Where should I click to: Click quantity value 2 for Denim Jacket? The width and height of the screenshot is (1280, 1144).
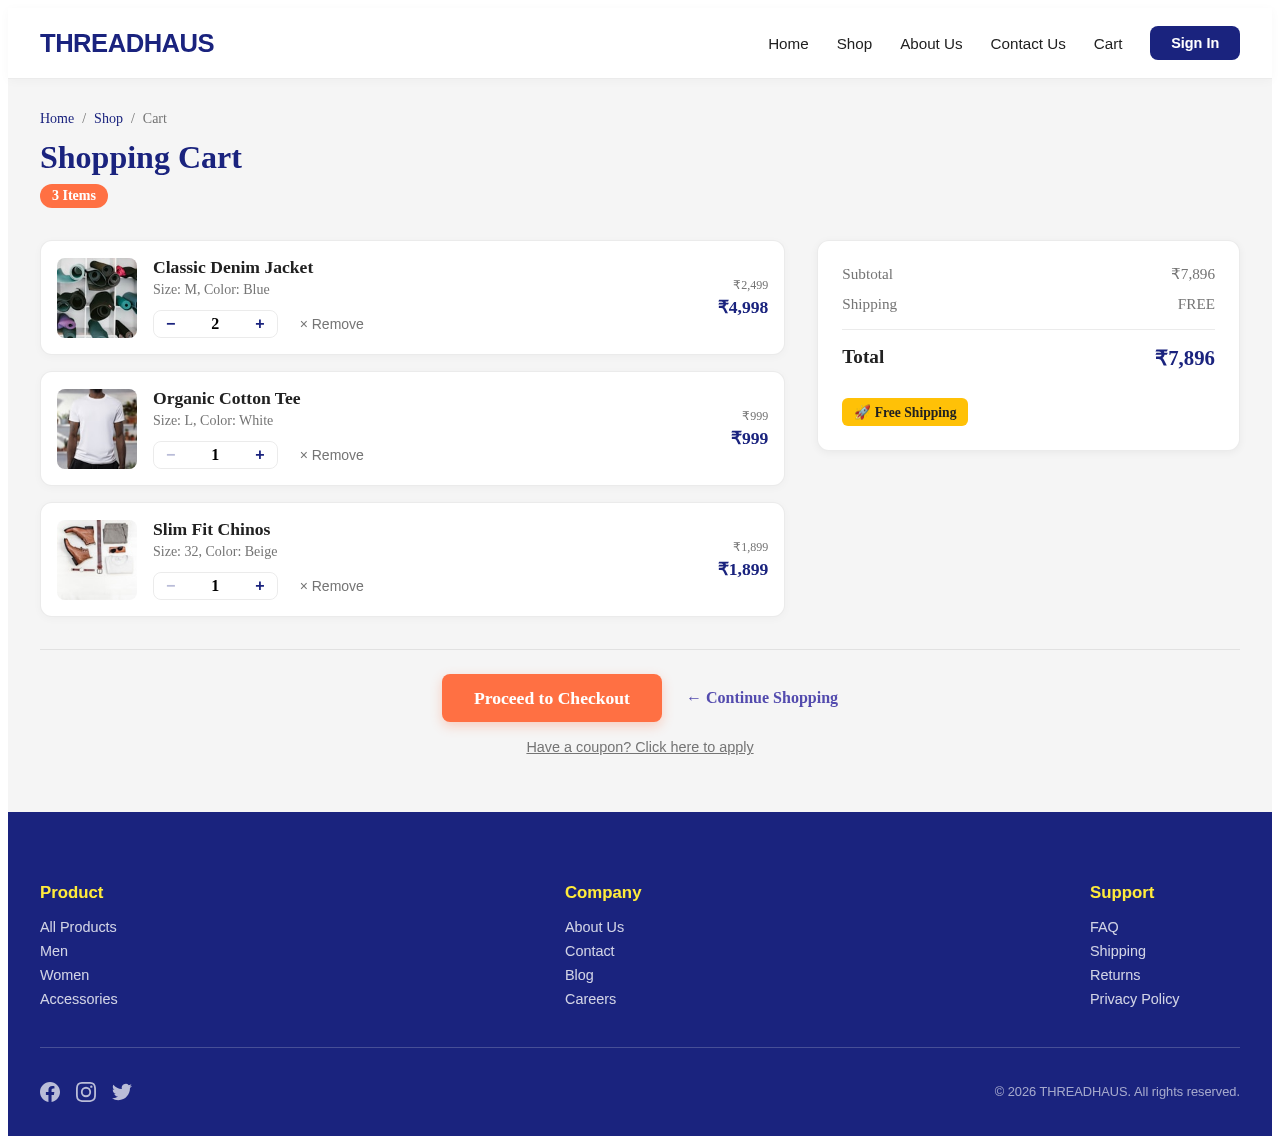[215, 324]
